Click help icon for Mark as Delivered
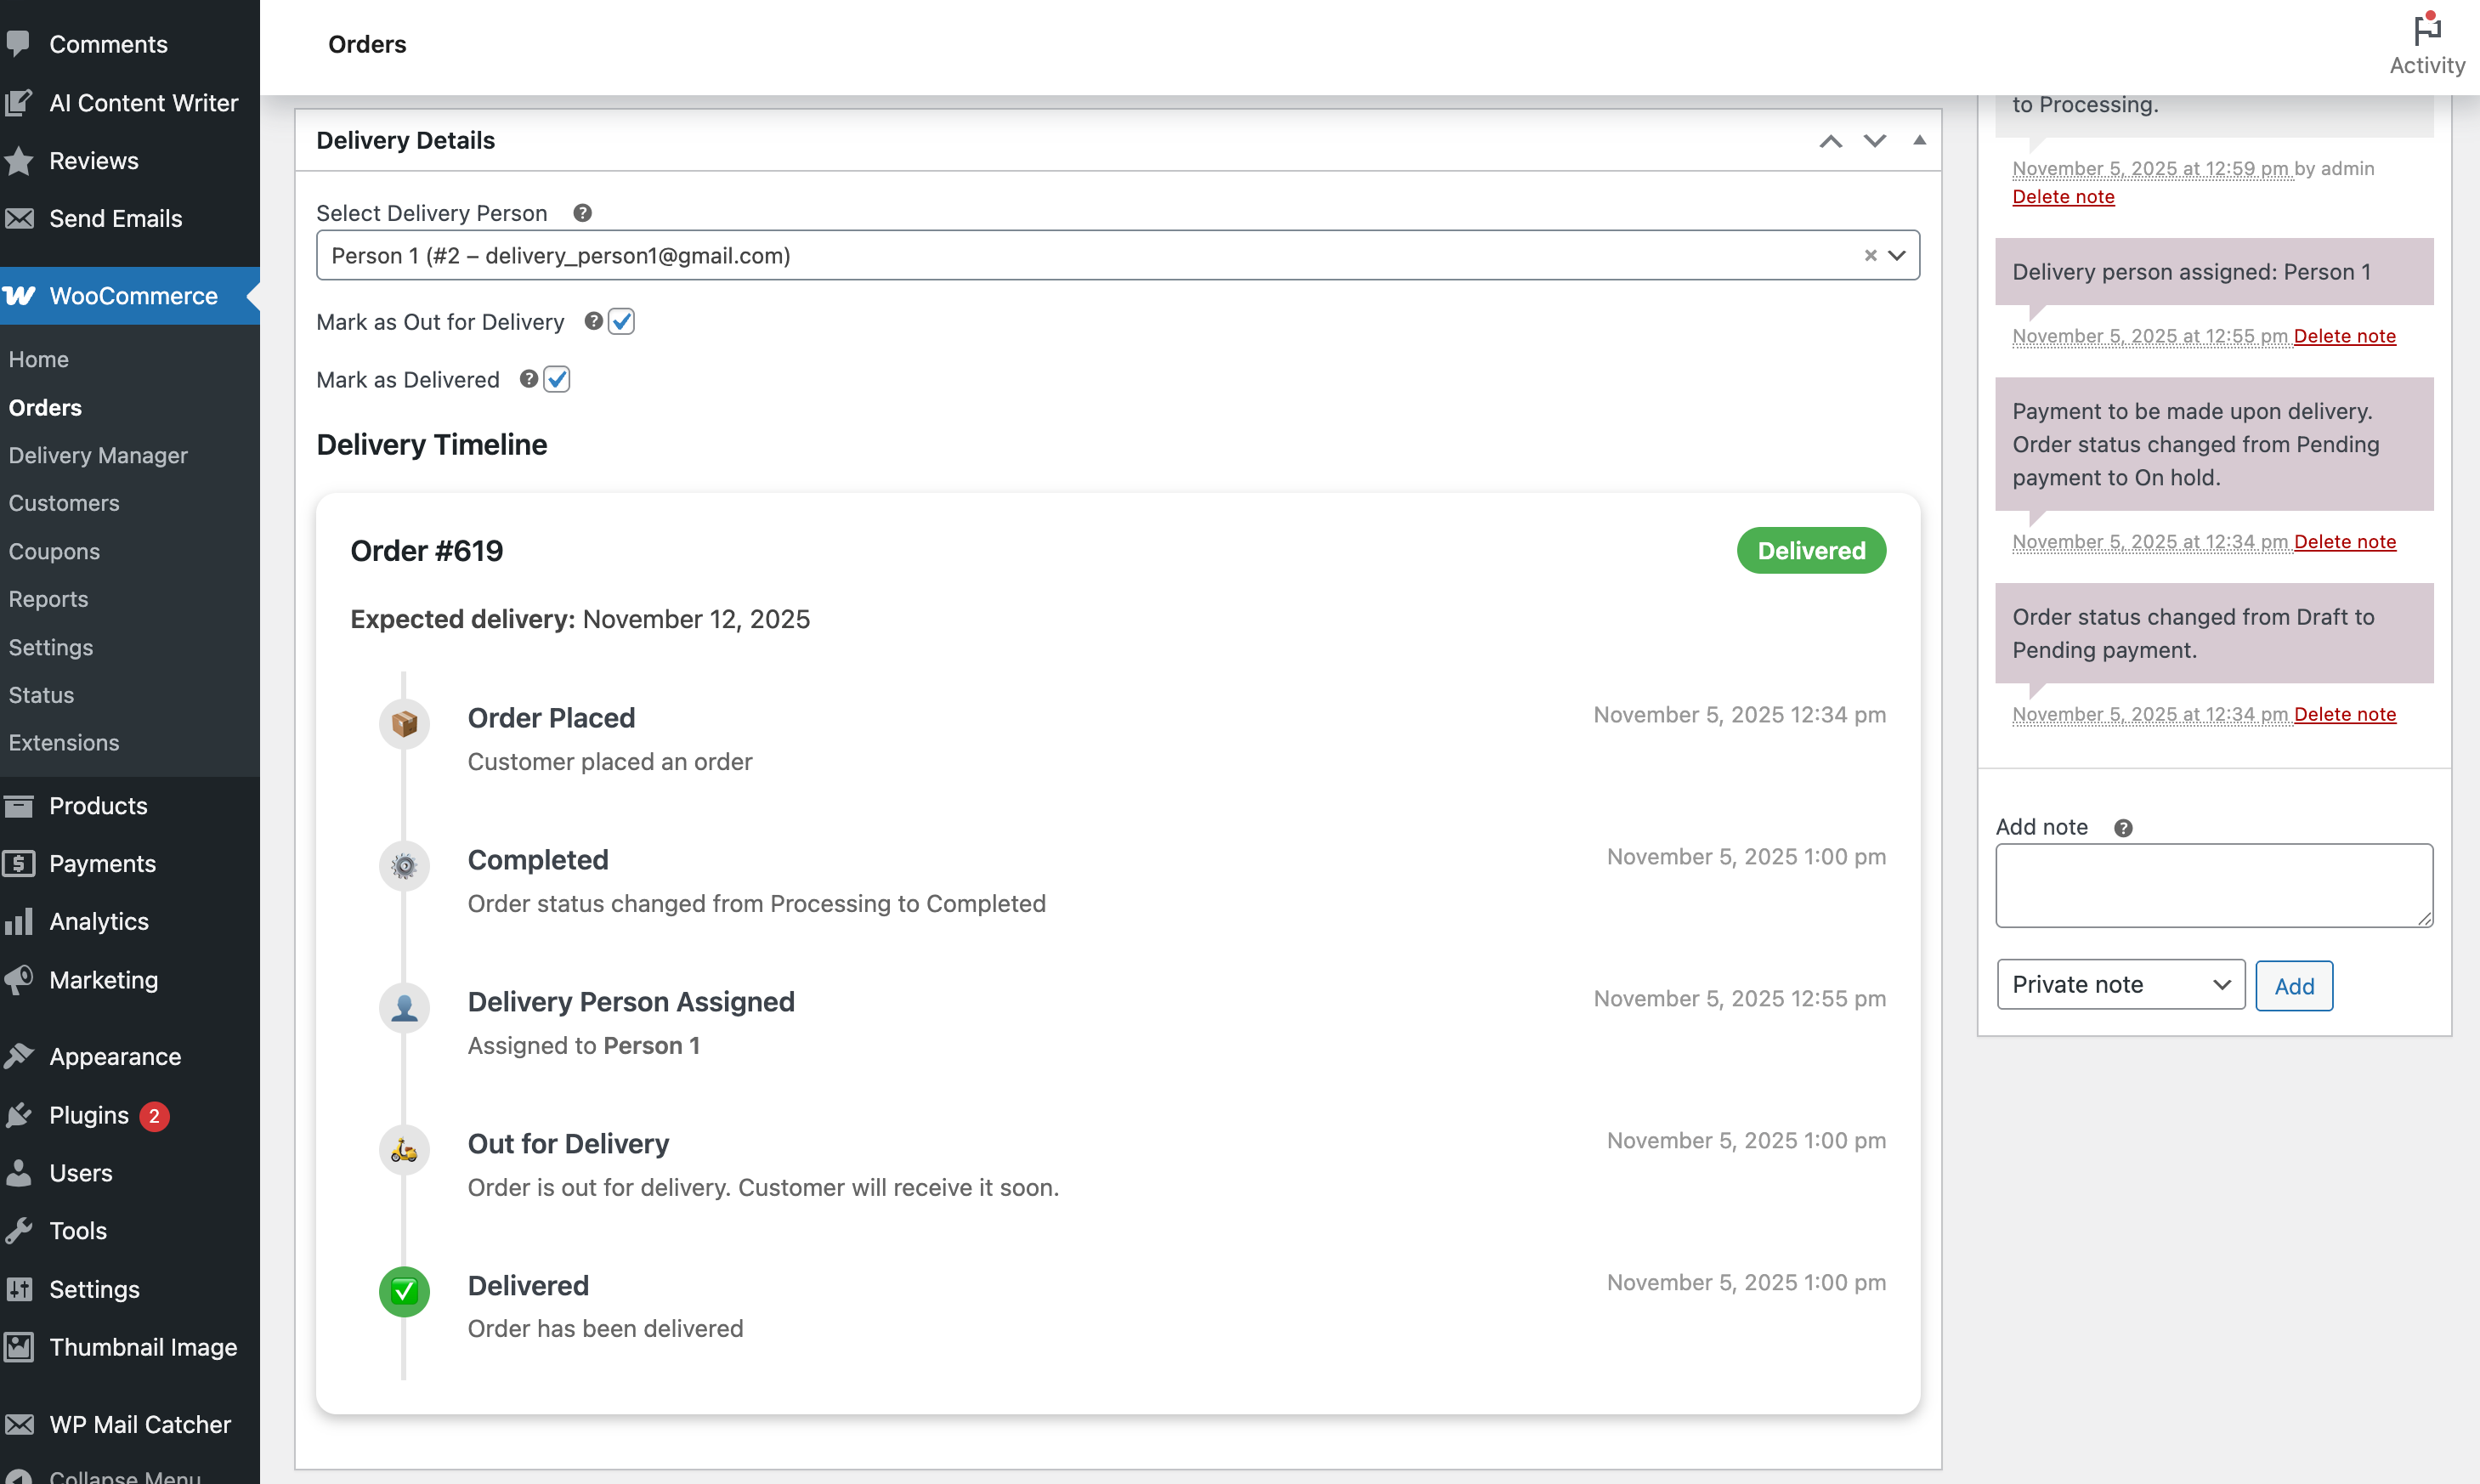This screenshot has width=2480, height=1484. point(529,379)
